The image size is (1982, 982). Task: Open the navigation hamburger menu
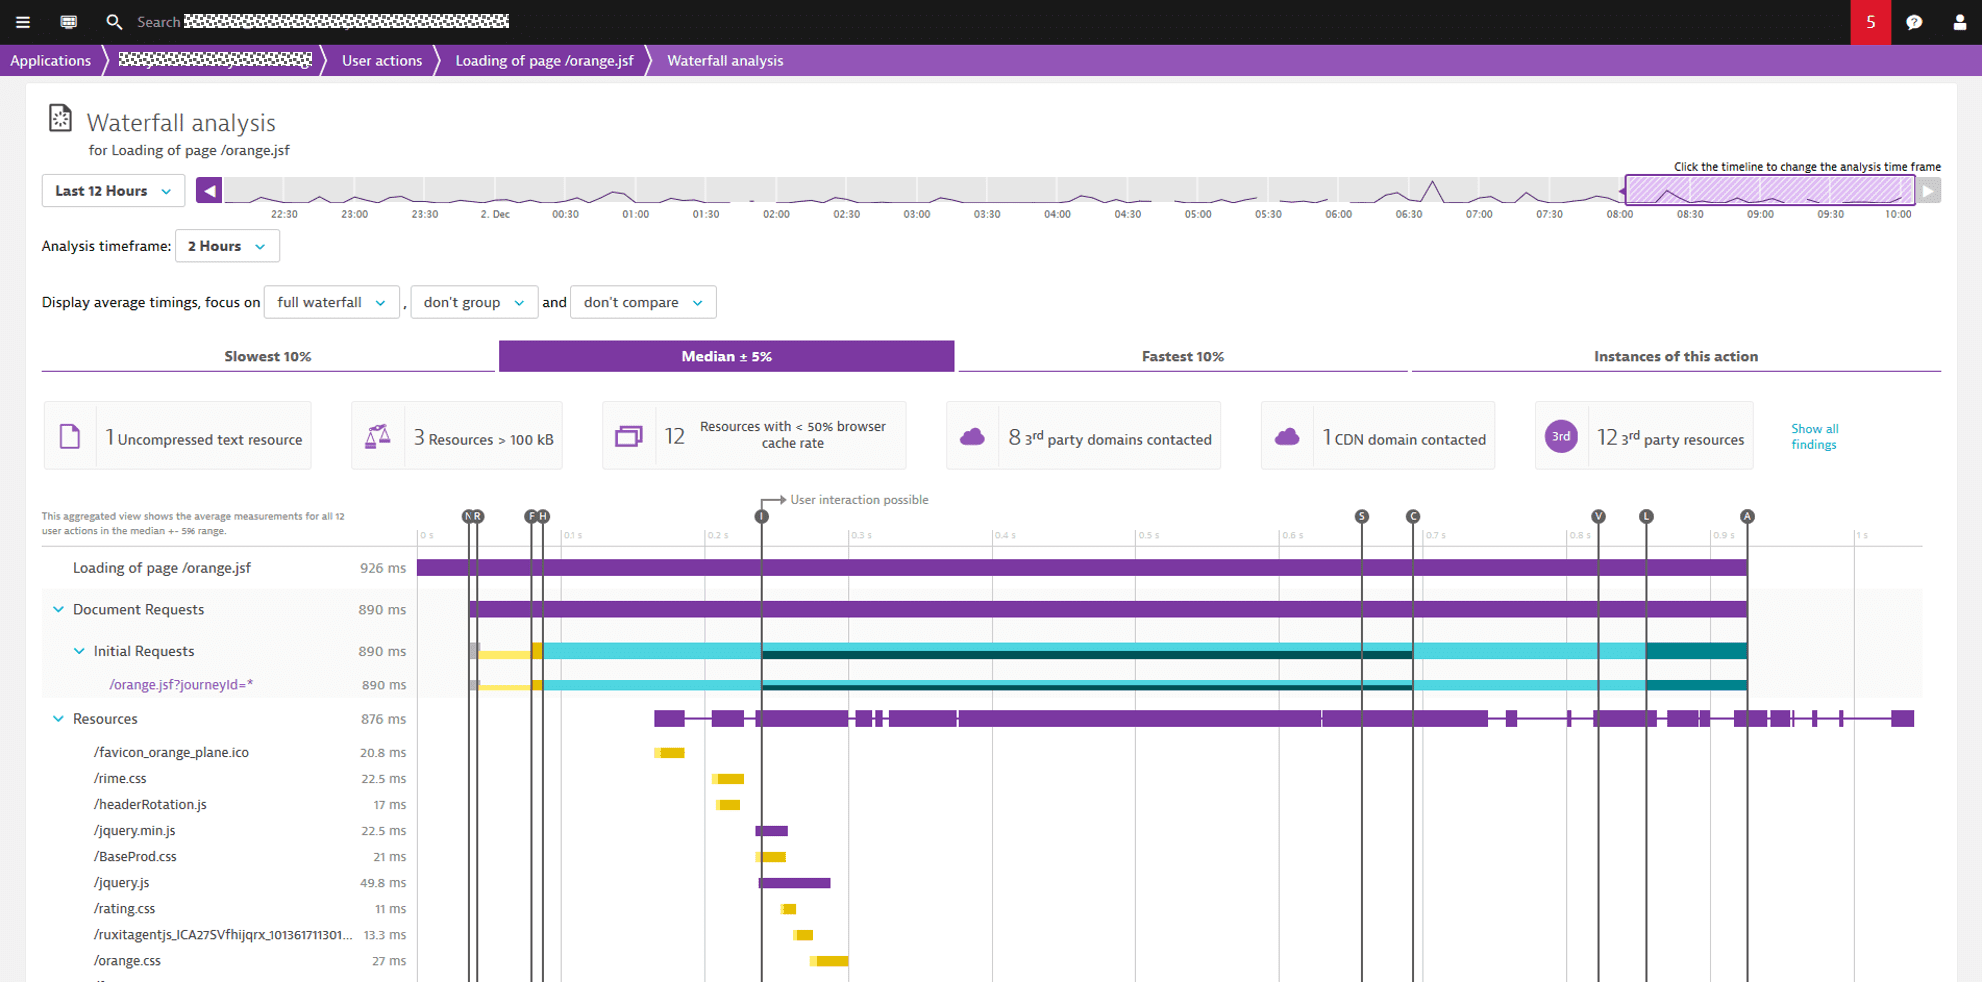pos(22,21)
